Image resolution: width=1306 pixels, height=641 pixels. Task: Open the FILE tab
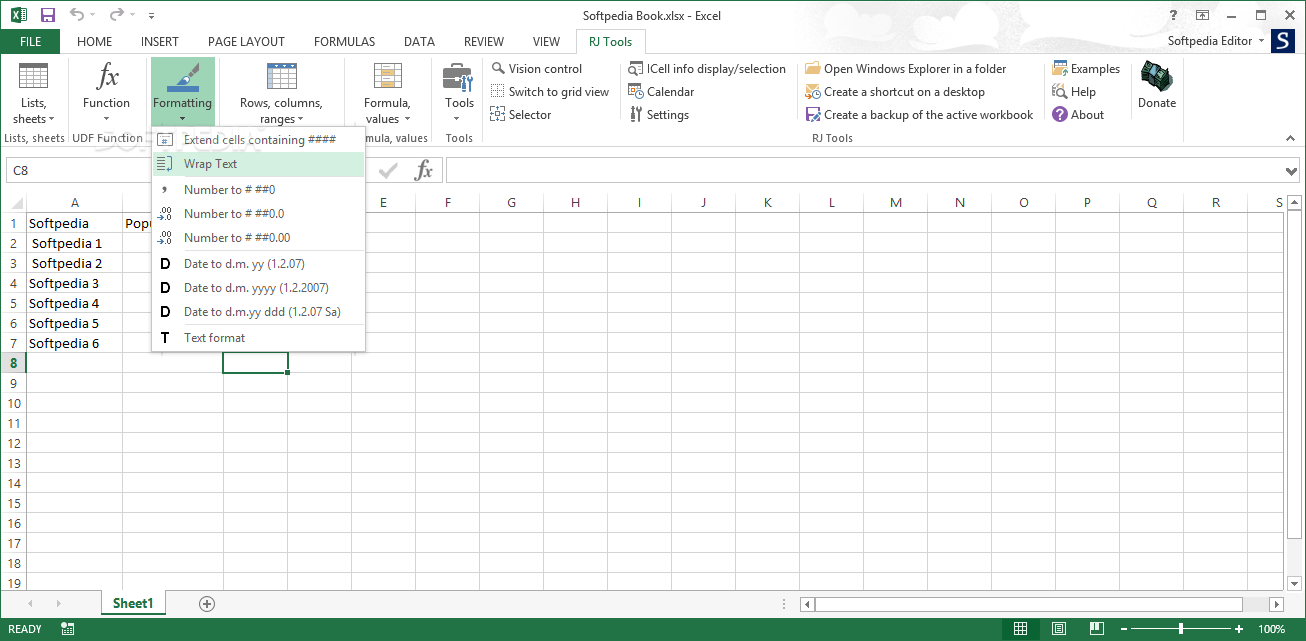[x=30, y=42]
